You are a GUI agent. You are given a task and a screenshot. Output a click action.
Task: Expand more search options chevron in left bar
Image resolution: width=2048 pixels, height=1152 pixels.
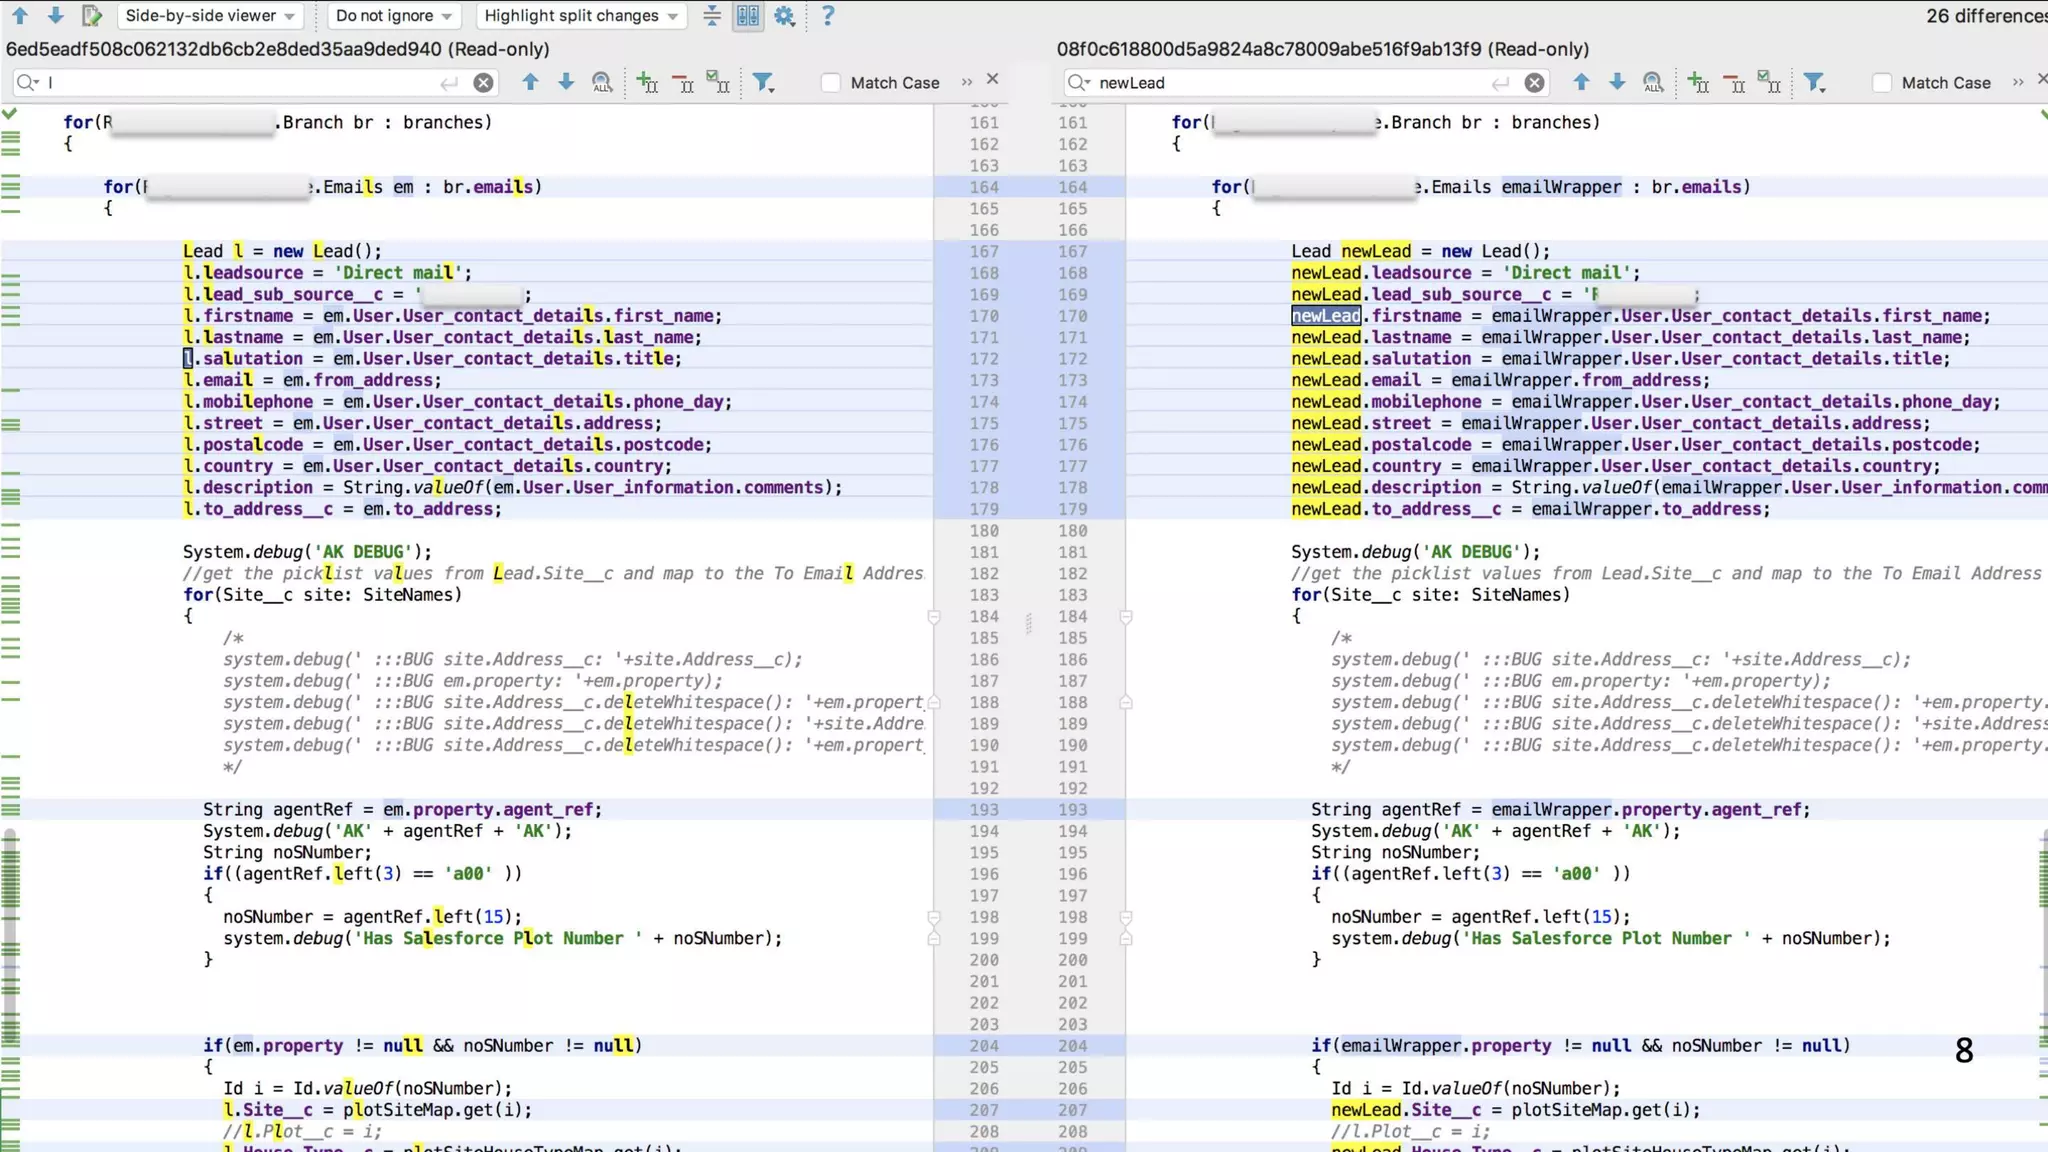[x=967, y=82]
